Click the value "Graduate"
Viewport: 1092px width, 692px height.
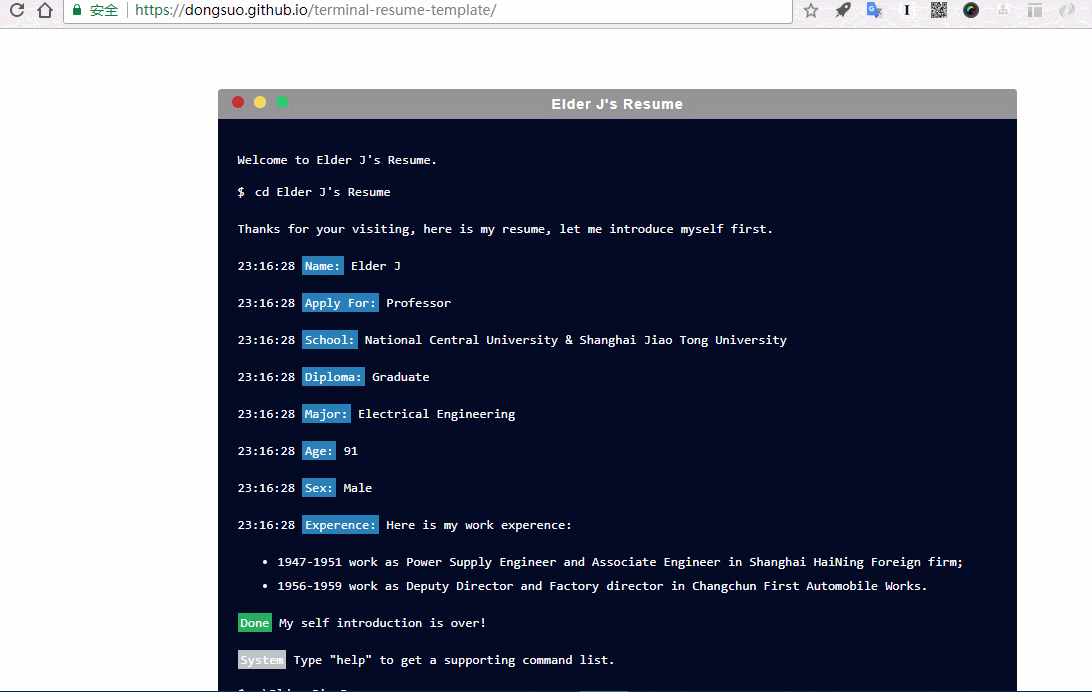click(x=400, y=377)
